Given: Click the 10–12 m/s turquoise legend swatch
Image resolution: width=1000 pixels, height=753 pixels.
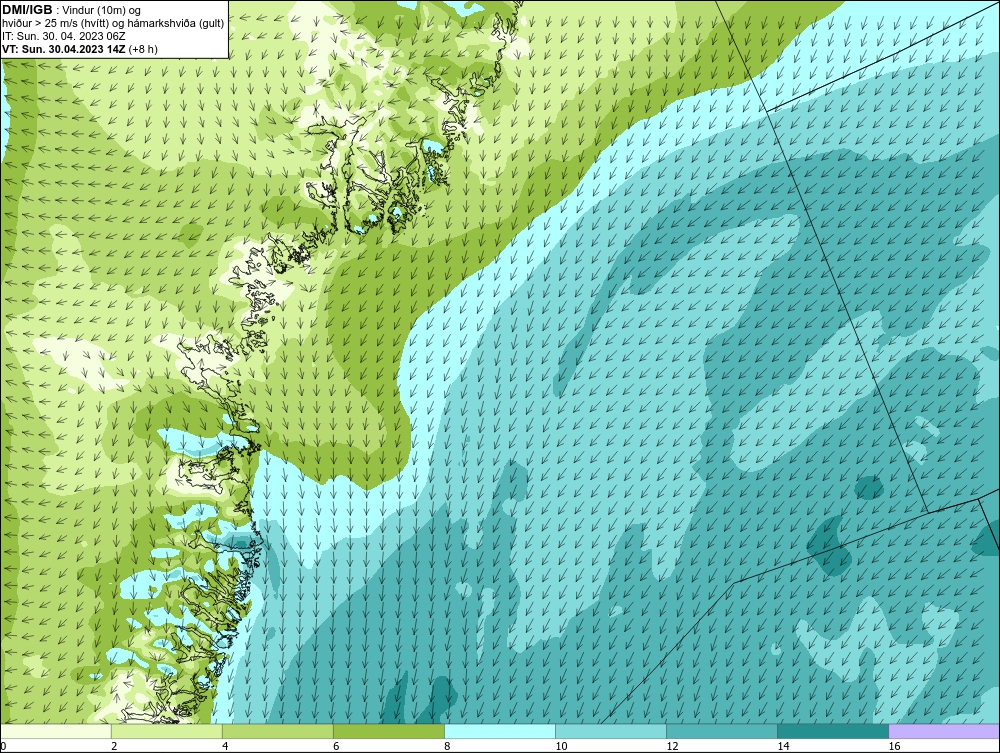Looking at the screenshot, I should pos(610,731).
